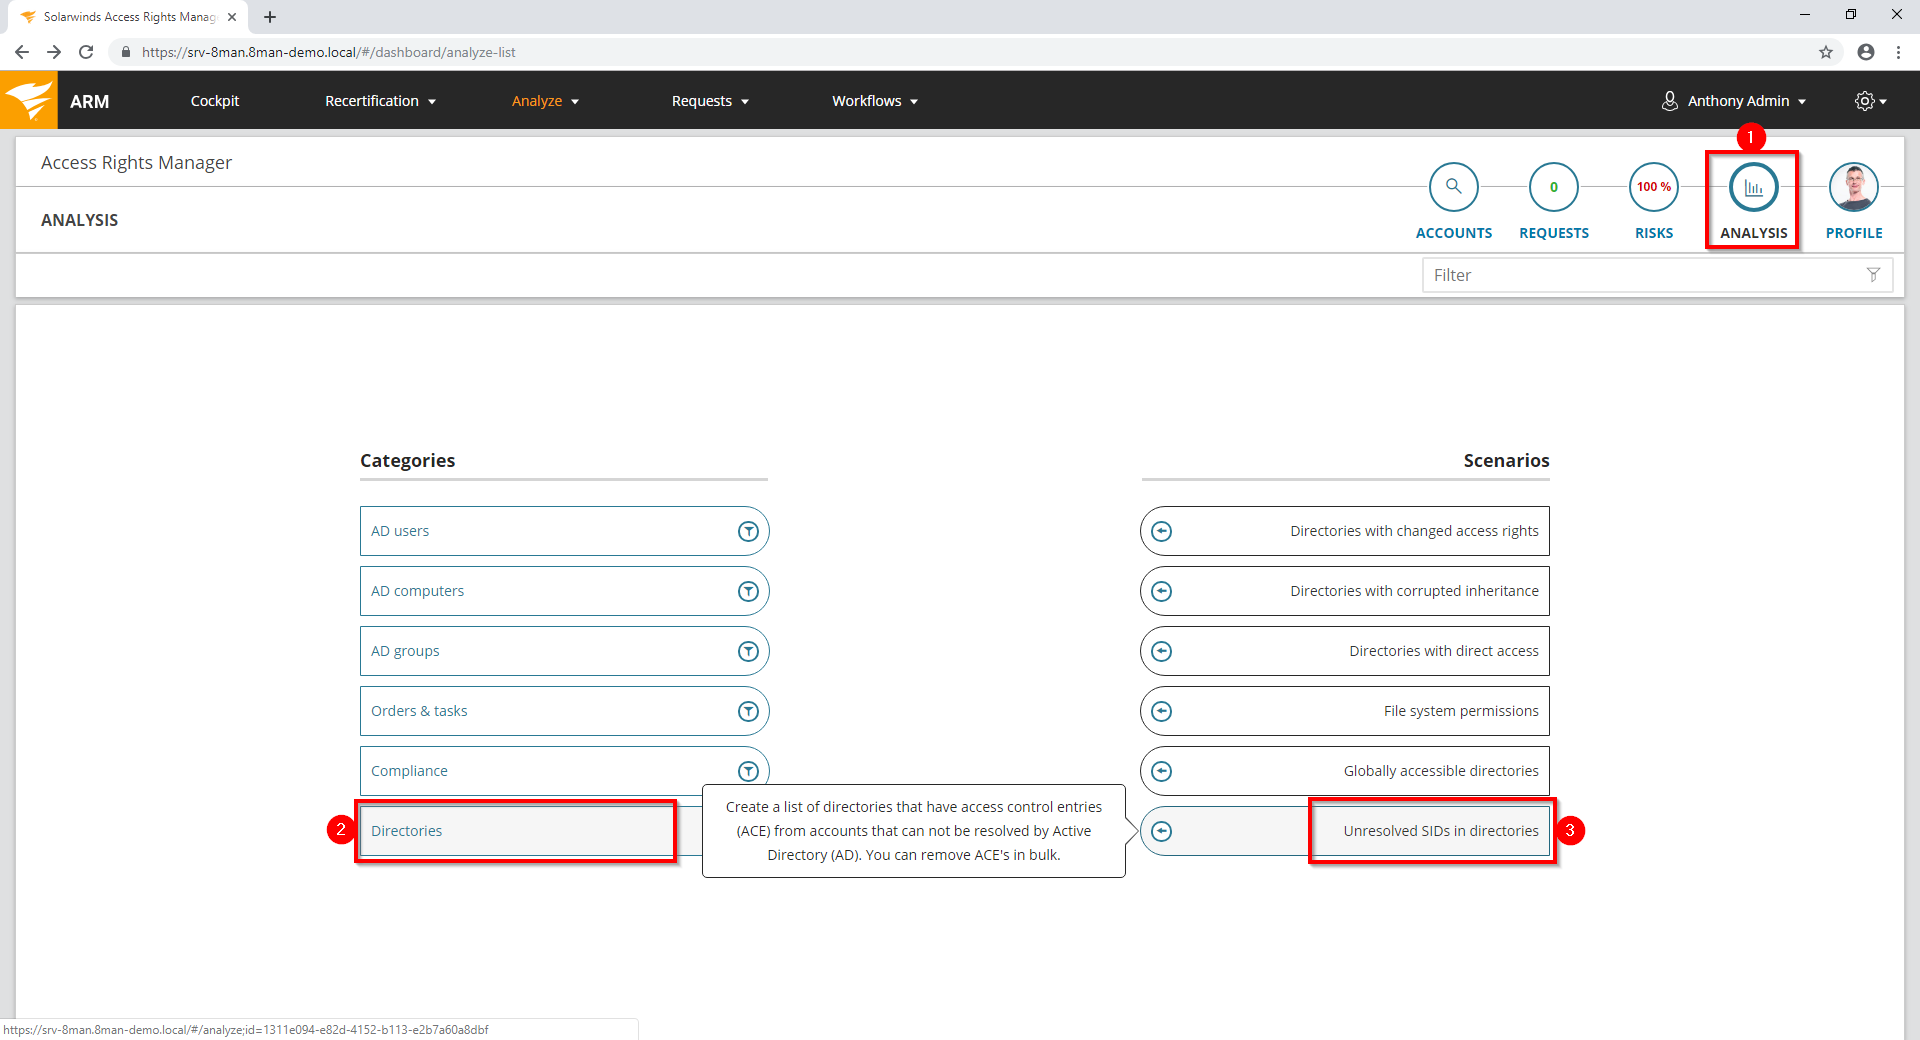Image resolution: width=1920 pixels, height=1040 pixels.
Task: Click the SolarWinds ARM logo
Action: [x=29, y=100]
